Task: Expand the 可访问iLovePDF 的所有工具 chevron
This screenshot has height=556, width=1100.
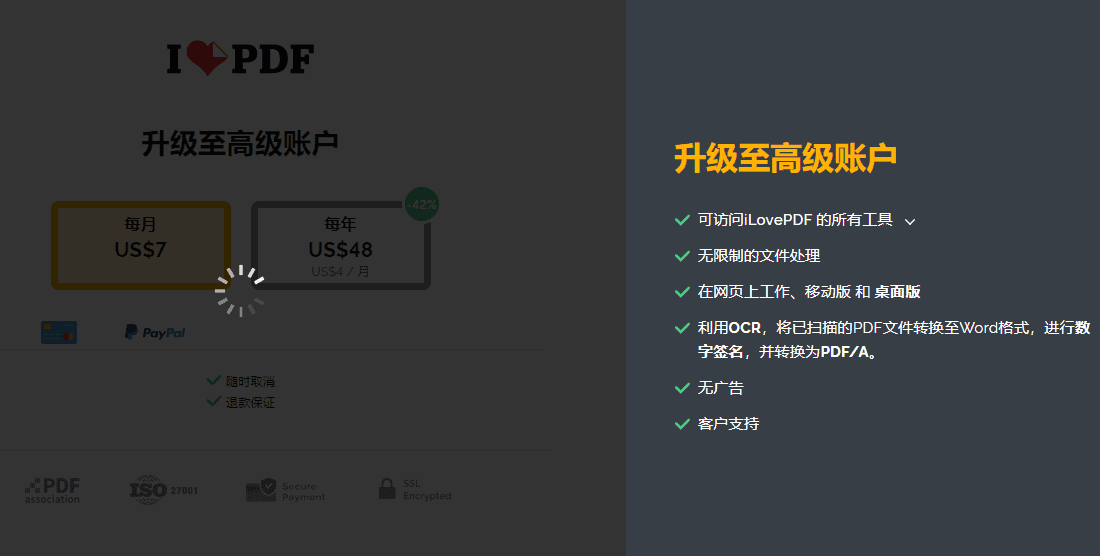Action: tap(910, 222)
